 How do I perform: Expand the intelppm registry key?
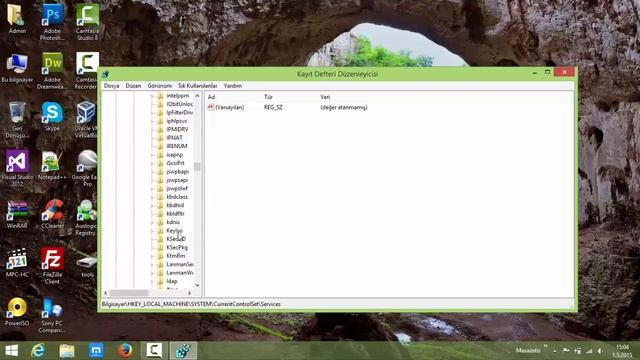152,96
